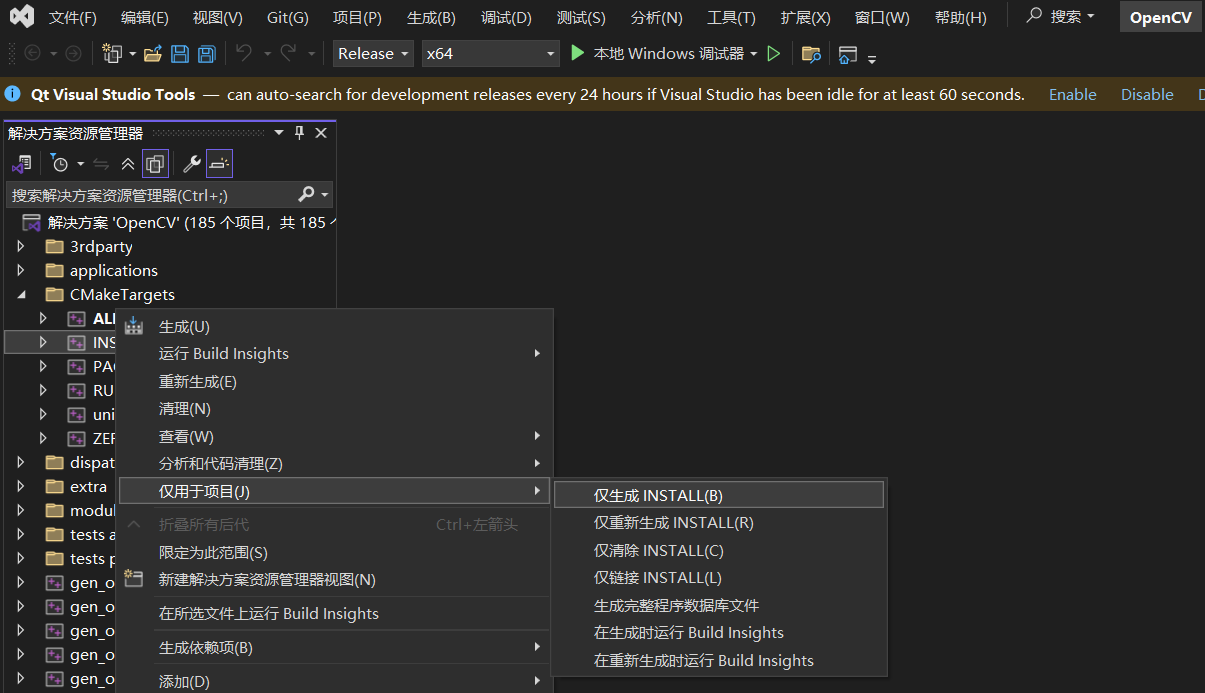Click the search magnifier in menu bar
Viewport: 1205px width, 693px height.
coord(1034,16)
